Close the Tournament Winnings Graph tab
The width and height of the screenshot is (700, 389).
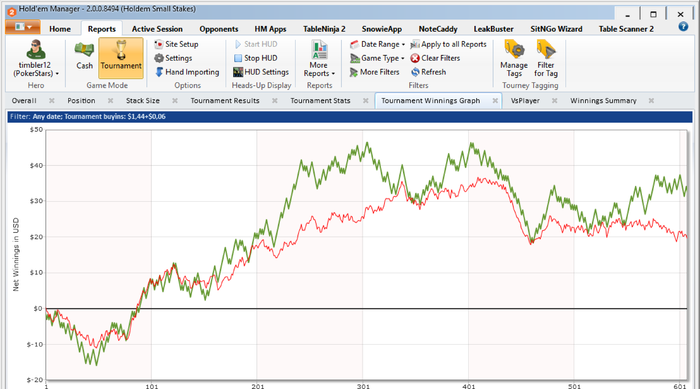(495, 101)
